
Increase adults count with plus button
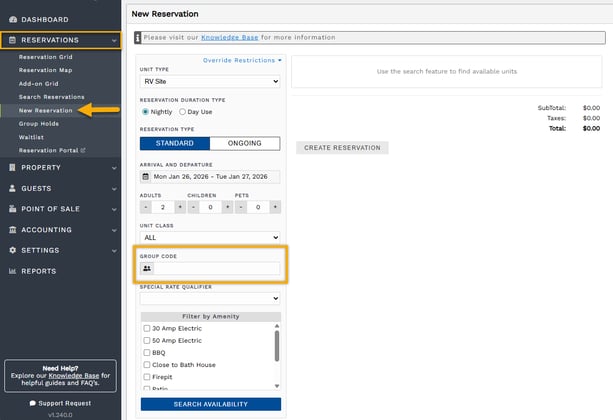pyautogui.click(x=180, y=207)
